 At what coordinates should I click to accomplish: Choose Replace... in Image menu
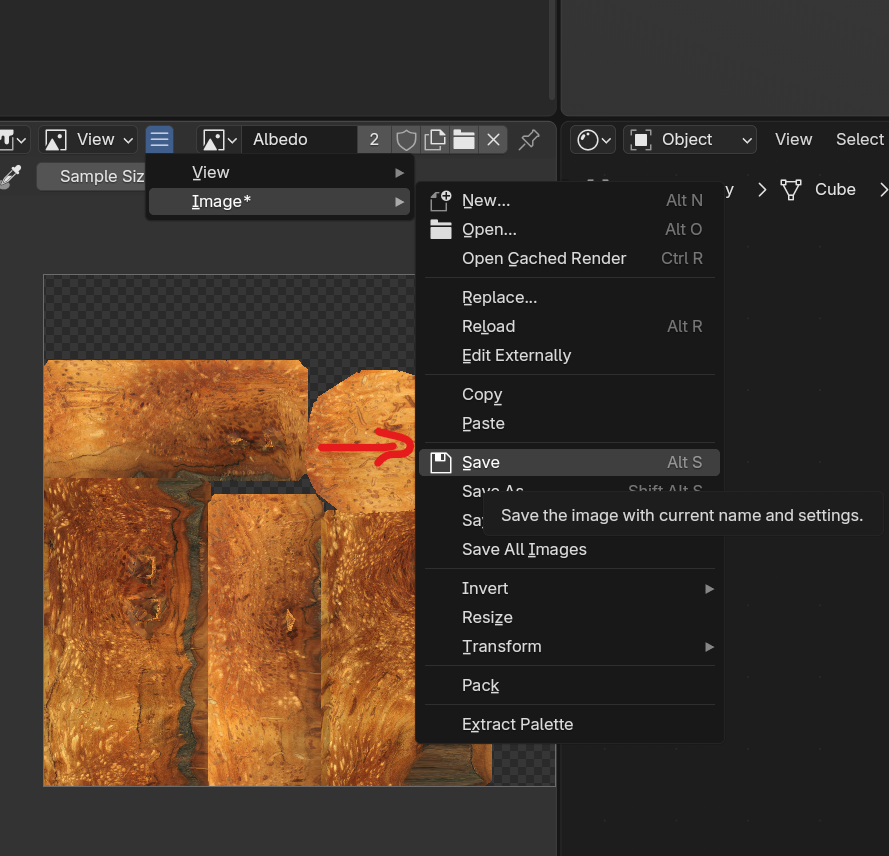pyautogui.click(x=569, y=297)
